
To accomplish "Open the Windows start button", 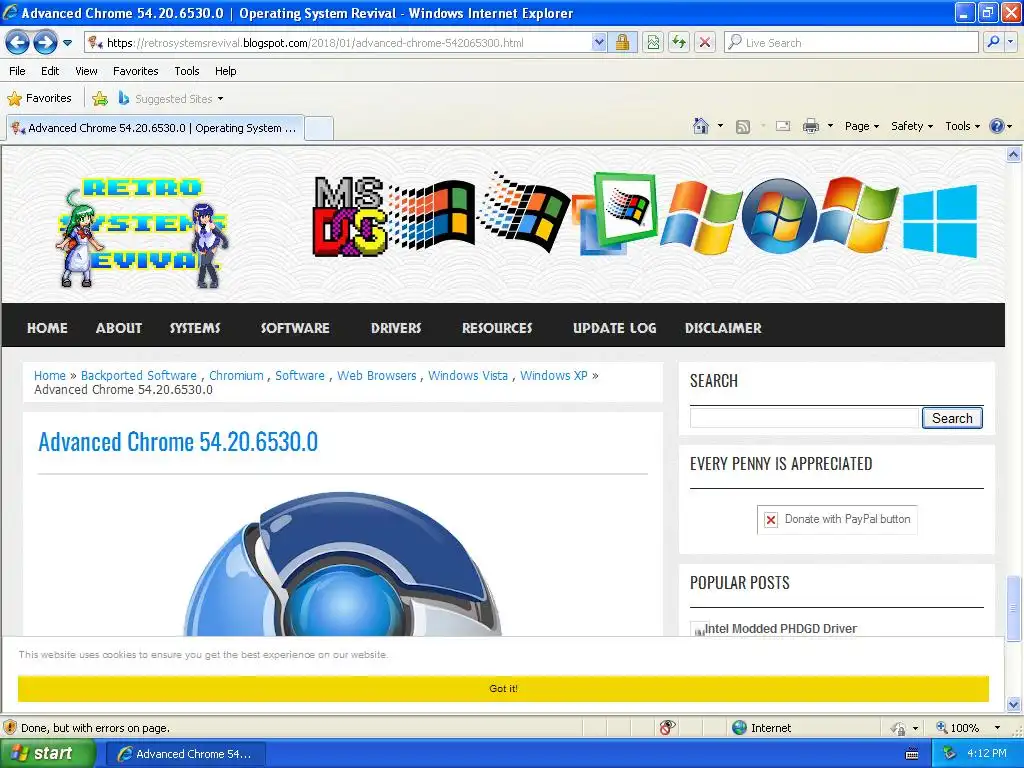I will click(46, 754).
